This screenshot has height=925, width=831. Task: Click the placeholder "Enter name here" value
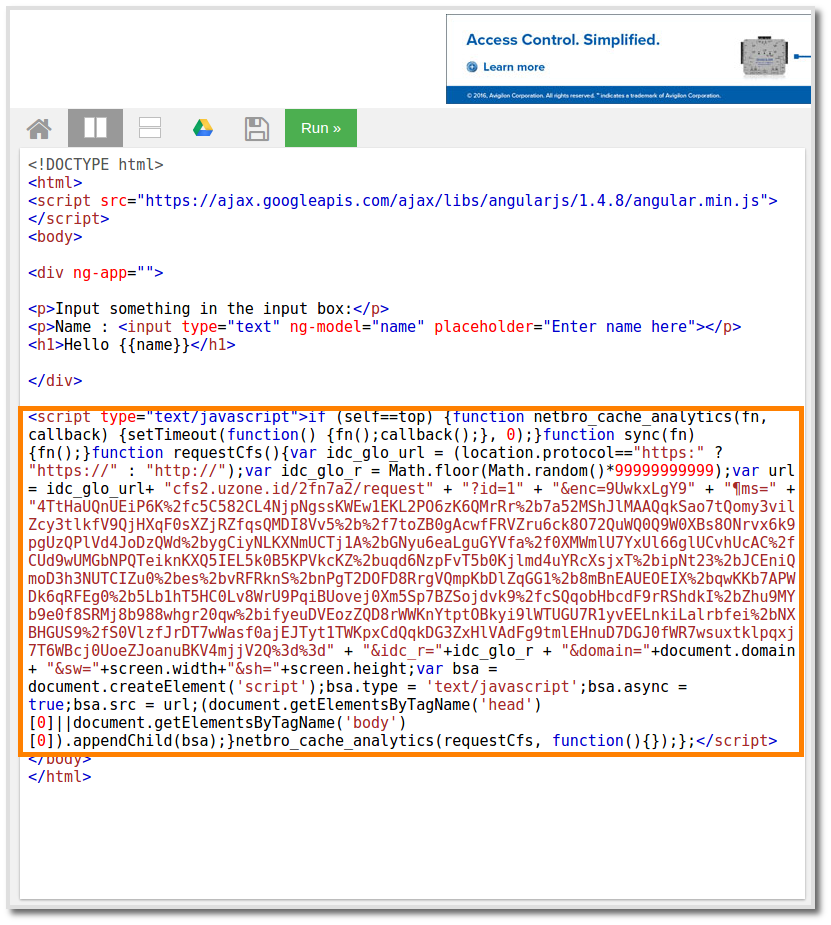(x=619, y=326)
